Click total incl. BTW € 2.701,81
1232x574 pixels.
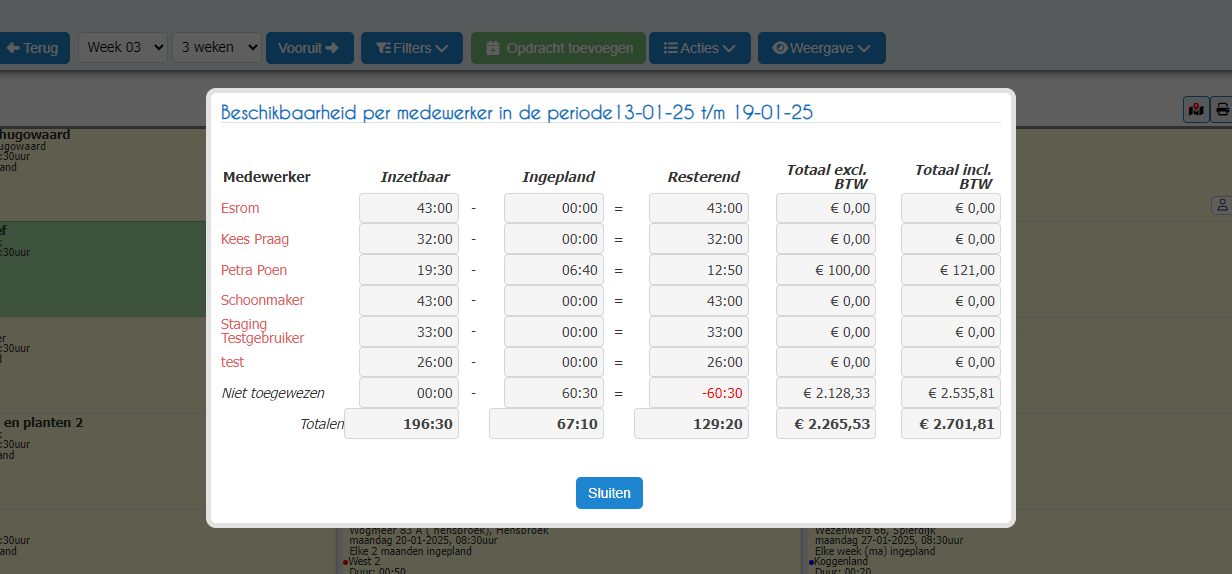point(951,424)
